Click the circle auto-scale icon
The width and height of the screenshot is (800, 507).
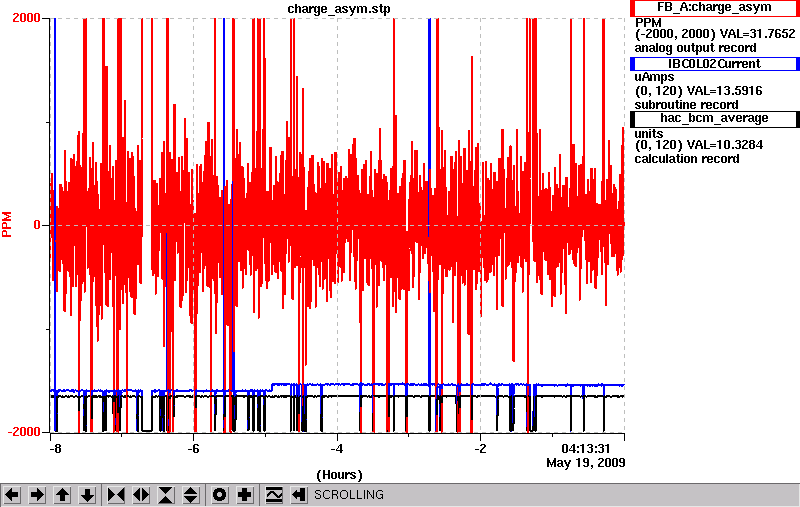(220, 495)
